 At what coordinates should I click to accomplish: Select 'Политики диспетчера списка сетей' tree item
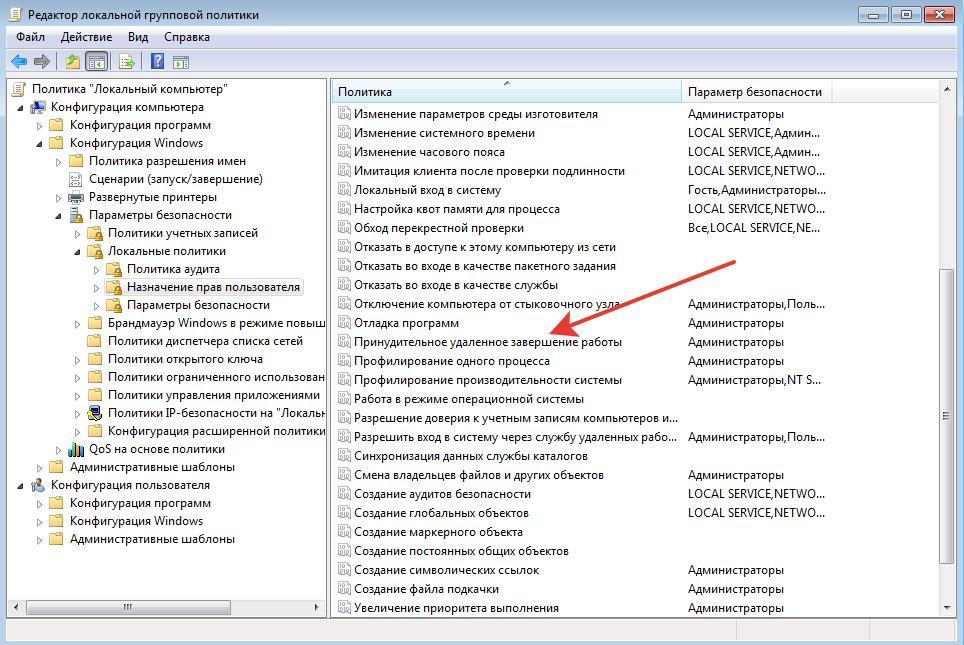[205, 341]
